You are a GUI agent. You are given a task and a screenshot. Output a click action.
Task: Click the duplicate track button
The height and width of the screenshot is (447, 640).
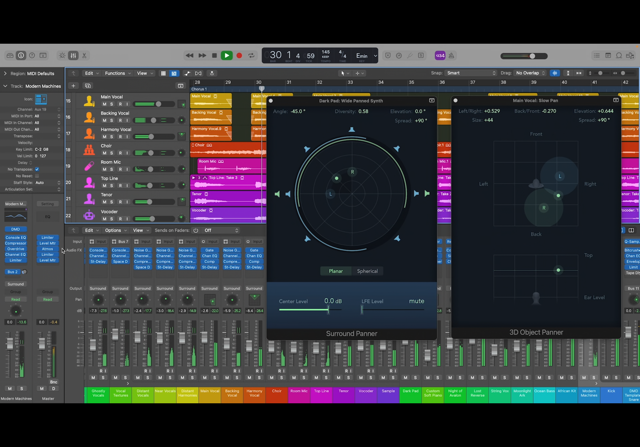(87, 86)
